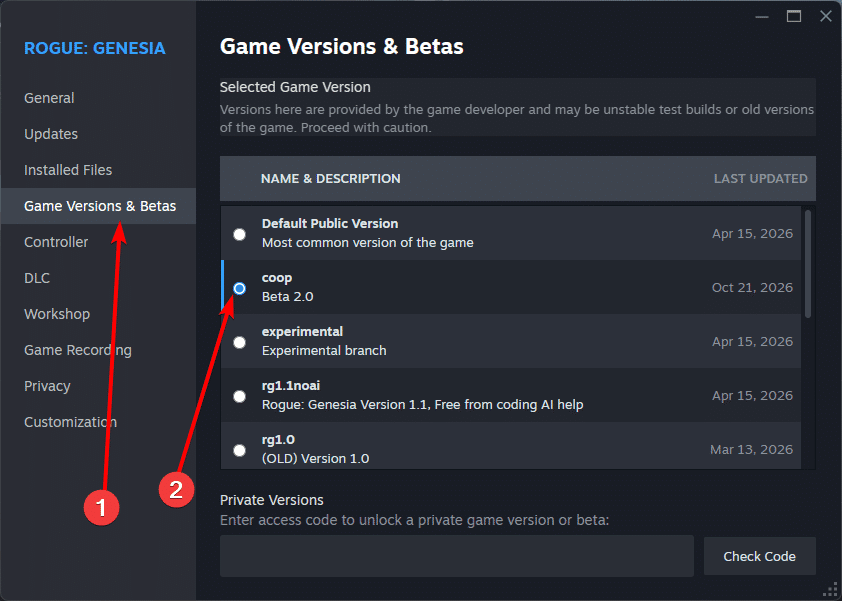The image size is (842, 601).
Task: Select Game Versions & Betas sidebar item
Action: click(x=99, y=206)
